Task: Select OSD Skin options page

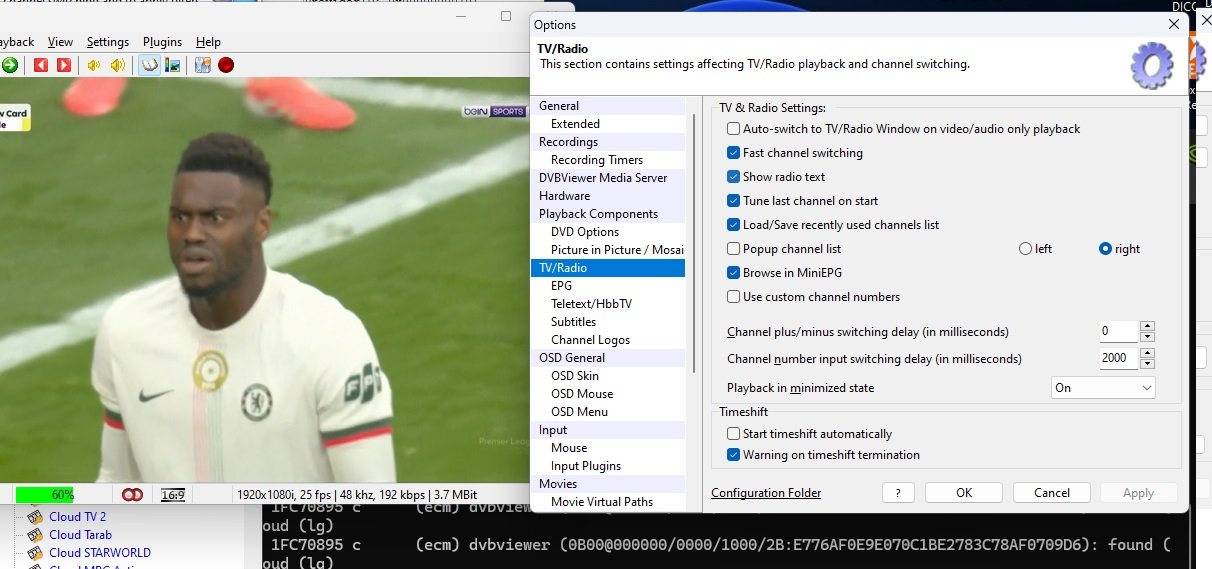Action: pos(575,376)
